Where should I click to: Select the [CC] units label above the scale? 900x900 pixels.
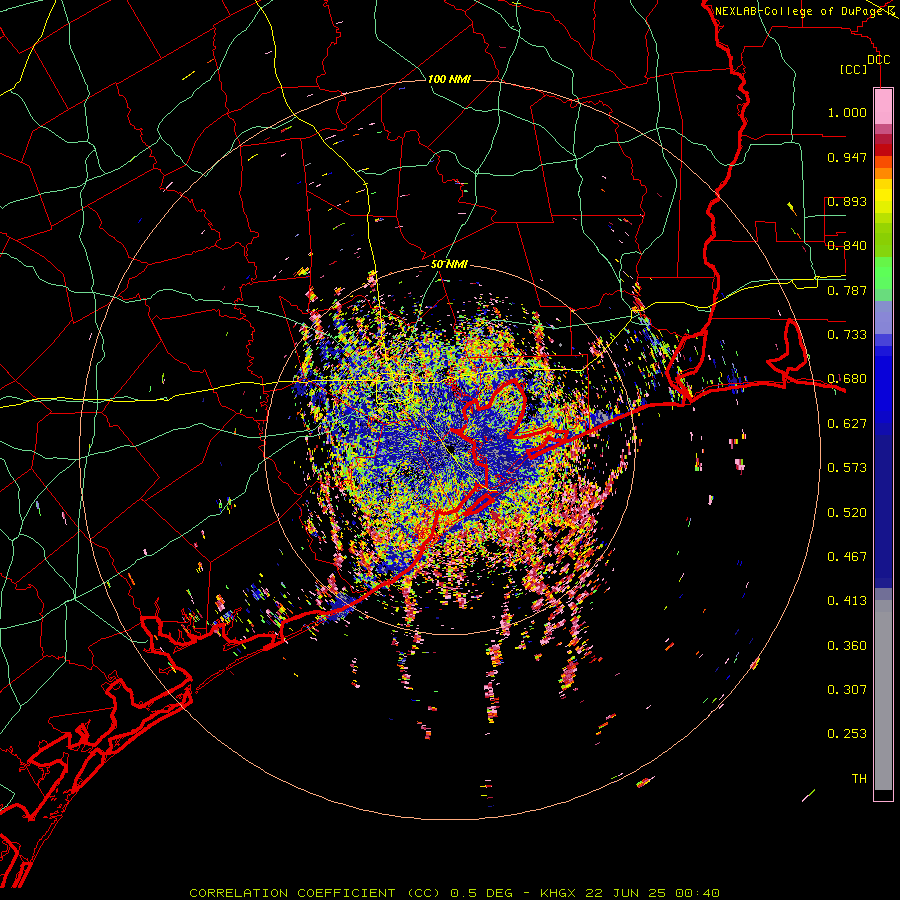tap(854, 69)
